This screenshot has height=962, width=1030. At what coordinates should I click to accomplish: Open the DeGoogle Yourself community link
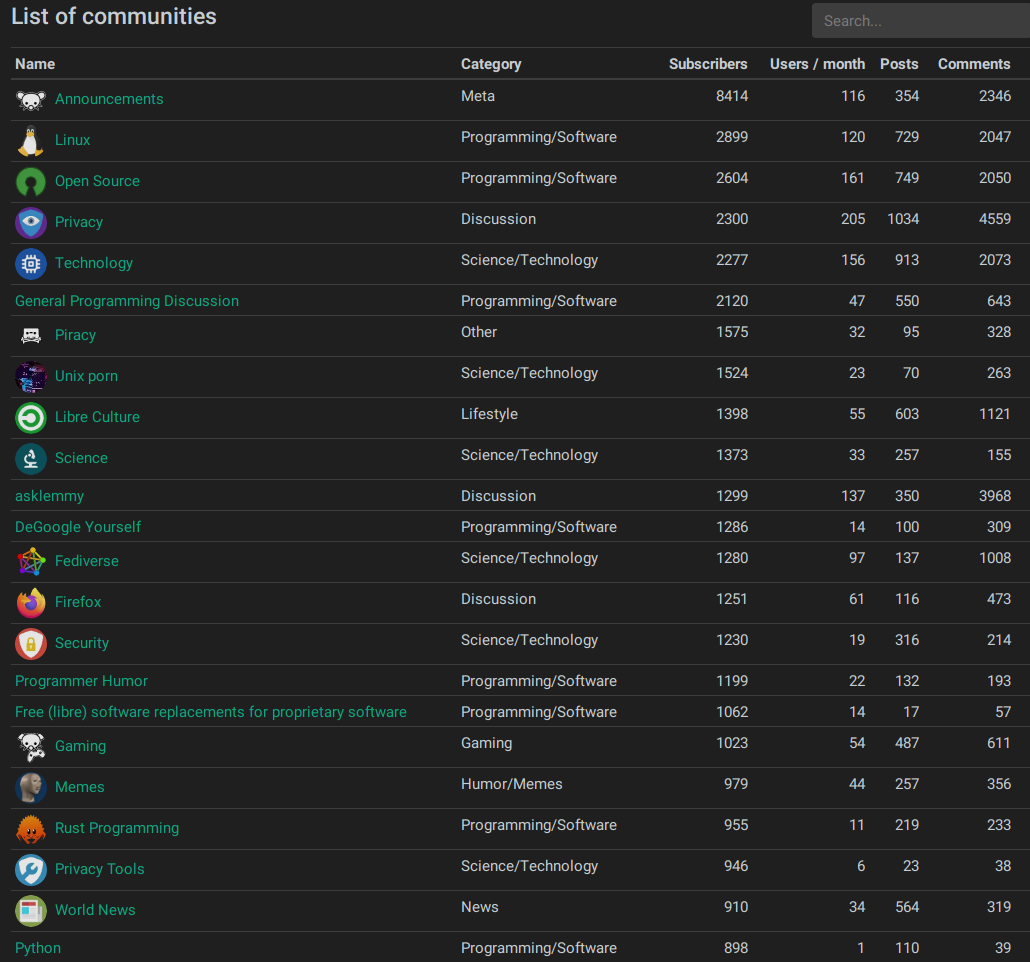click(78, 527)
